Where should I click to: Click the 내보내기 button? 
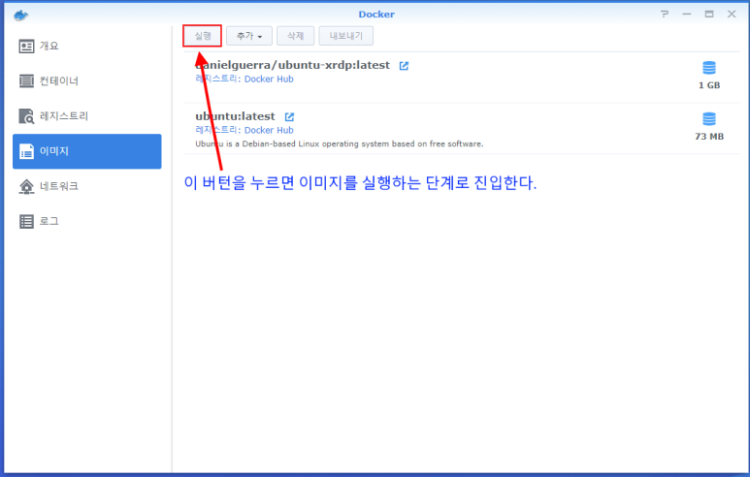(x=346, y=36)
